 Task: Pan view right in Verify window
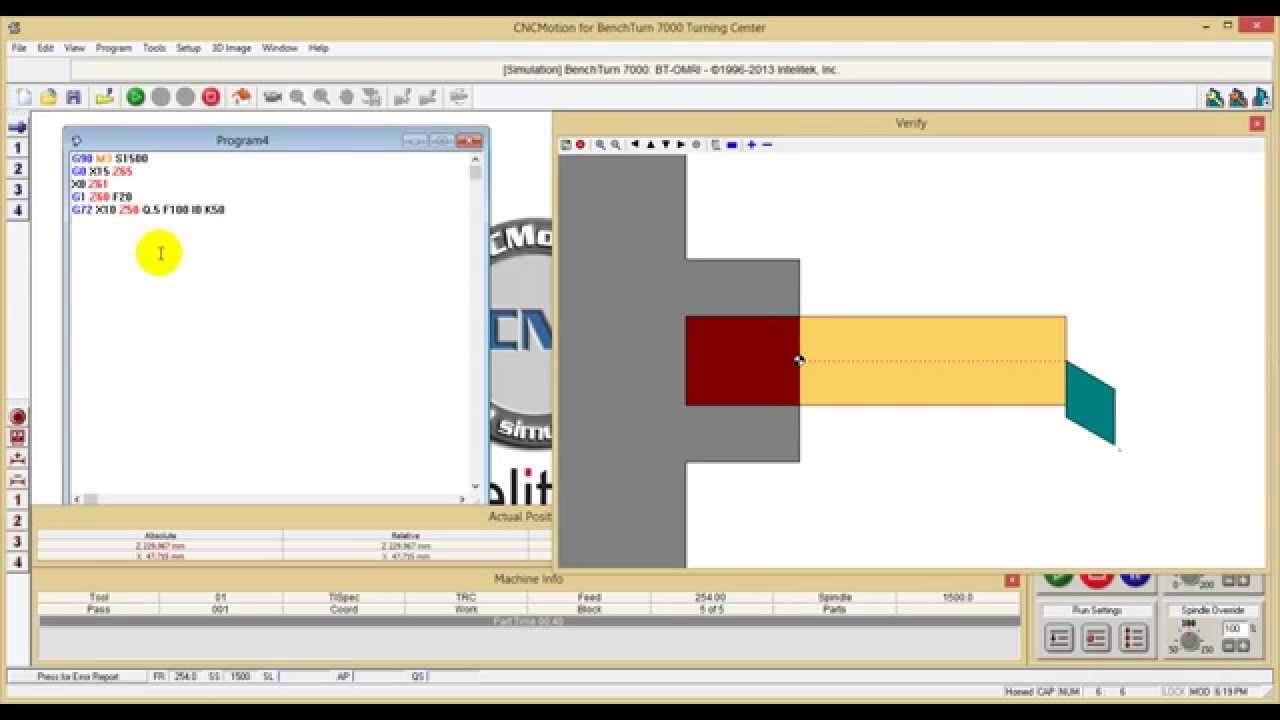point(681,145)
